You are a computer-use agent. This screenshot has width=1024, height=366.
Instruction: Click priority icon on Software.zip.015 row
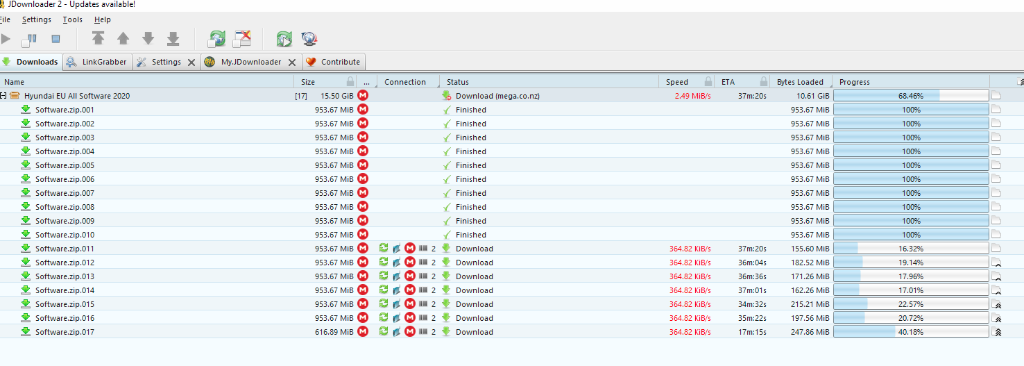(997, 304)
